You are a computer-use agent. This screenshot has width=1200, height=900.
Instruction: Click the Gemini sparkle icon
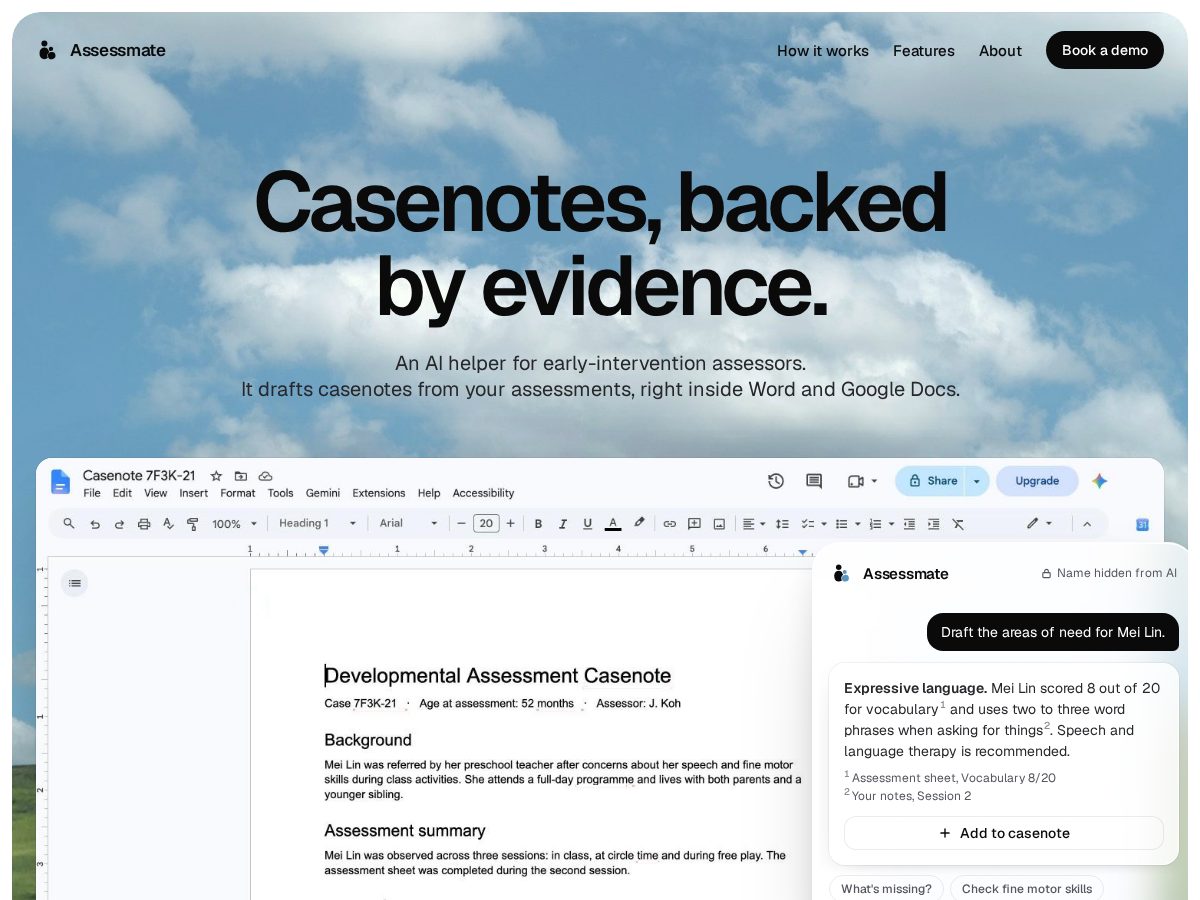point(1100,481)
